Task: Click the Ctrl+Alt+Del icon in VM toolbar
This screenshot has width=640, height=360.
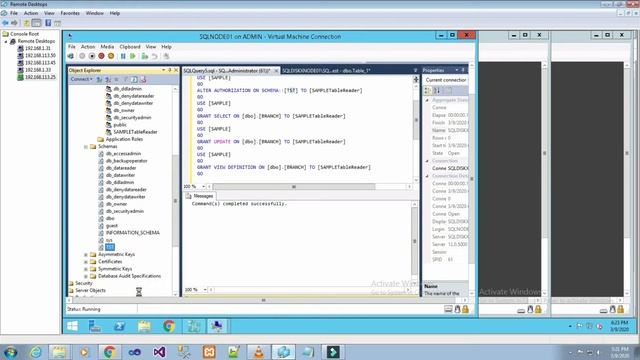Action: pos(71,56)
